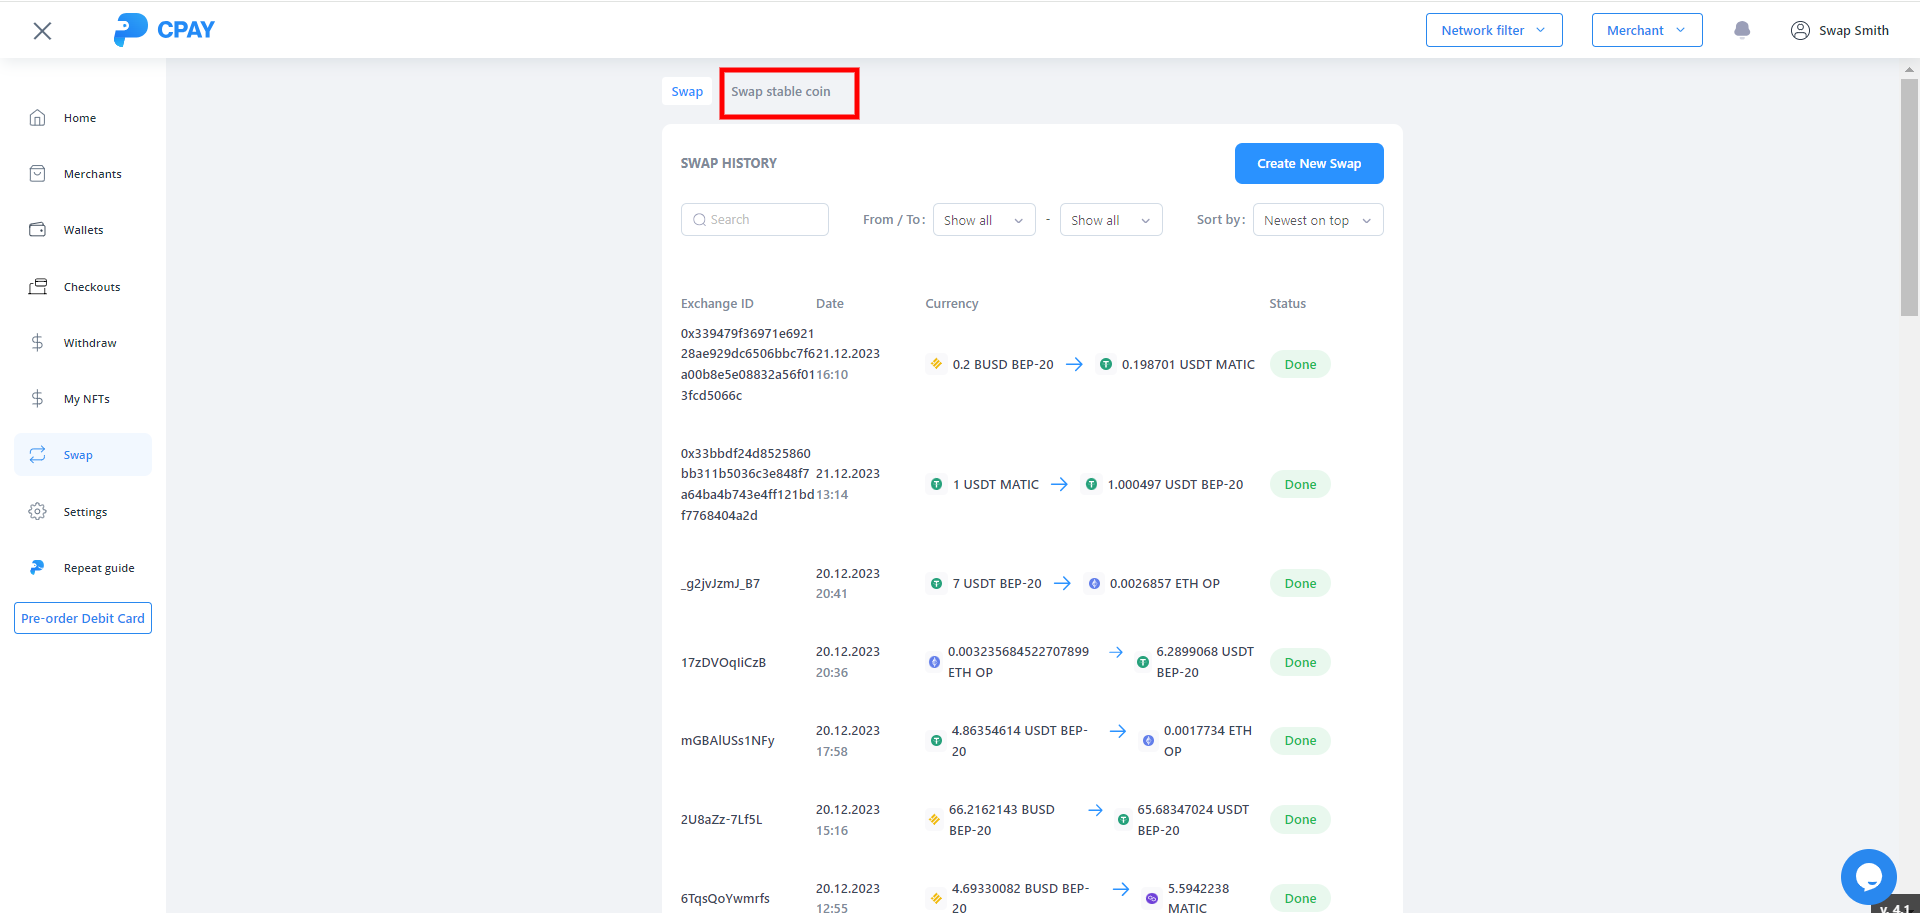Open the live chat bubble icon
1920x913 pixels.
[x=1868, y=876]
